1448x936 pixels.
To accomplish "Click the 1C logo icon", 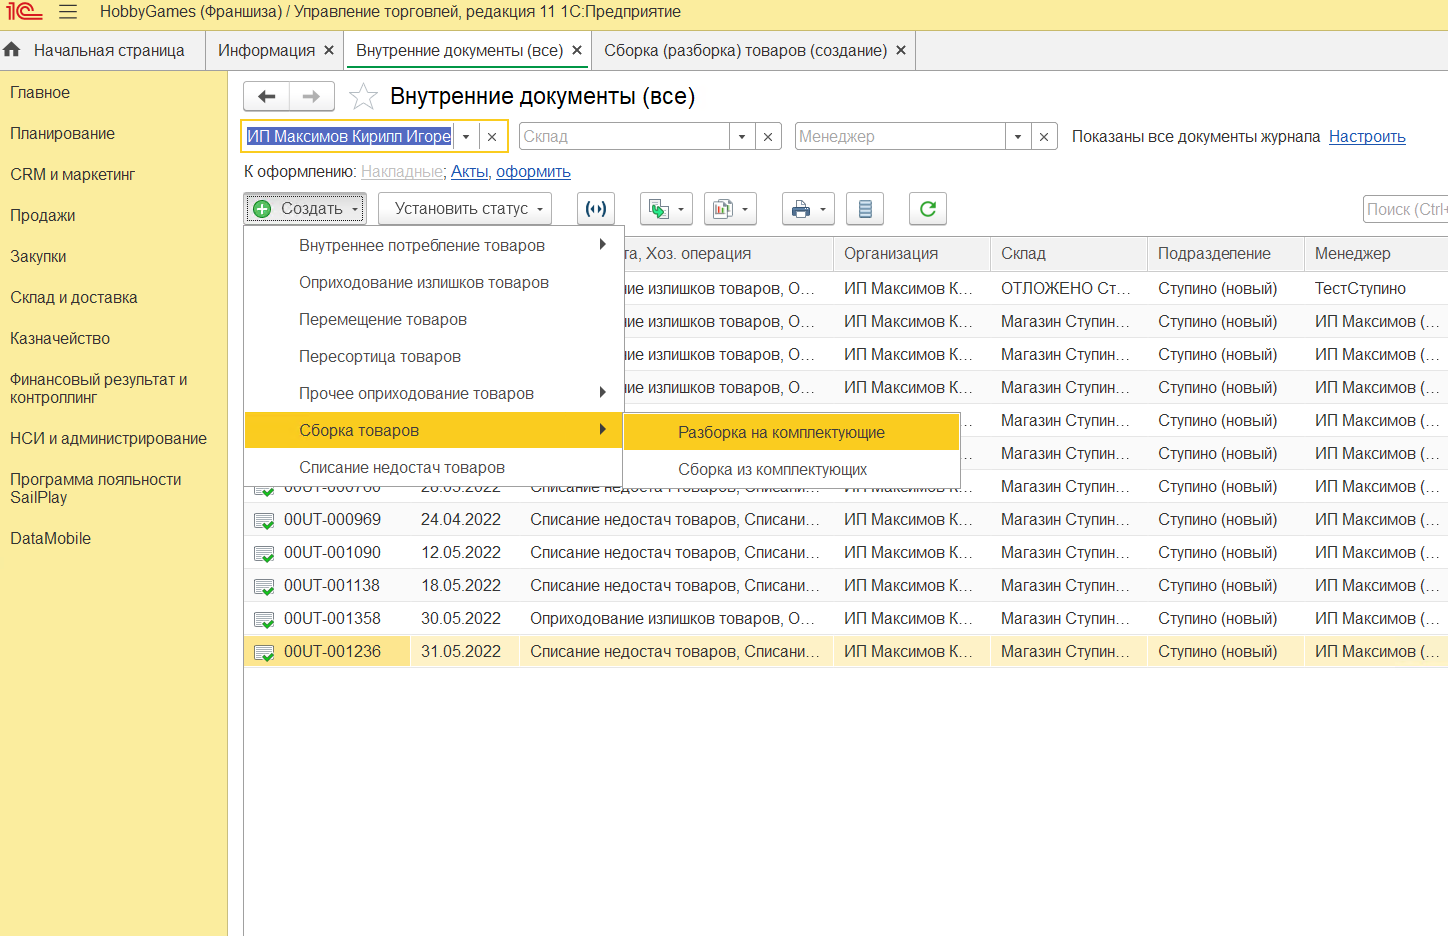I will pyautogui.click(x=24, y=12).
